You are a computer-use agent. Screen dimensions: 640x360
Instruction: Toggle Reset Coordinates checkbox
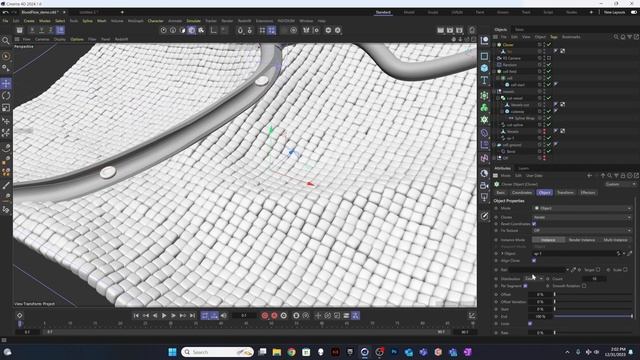534,224
